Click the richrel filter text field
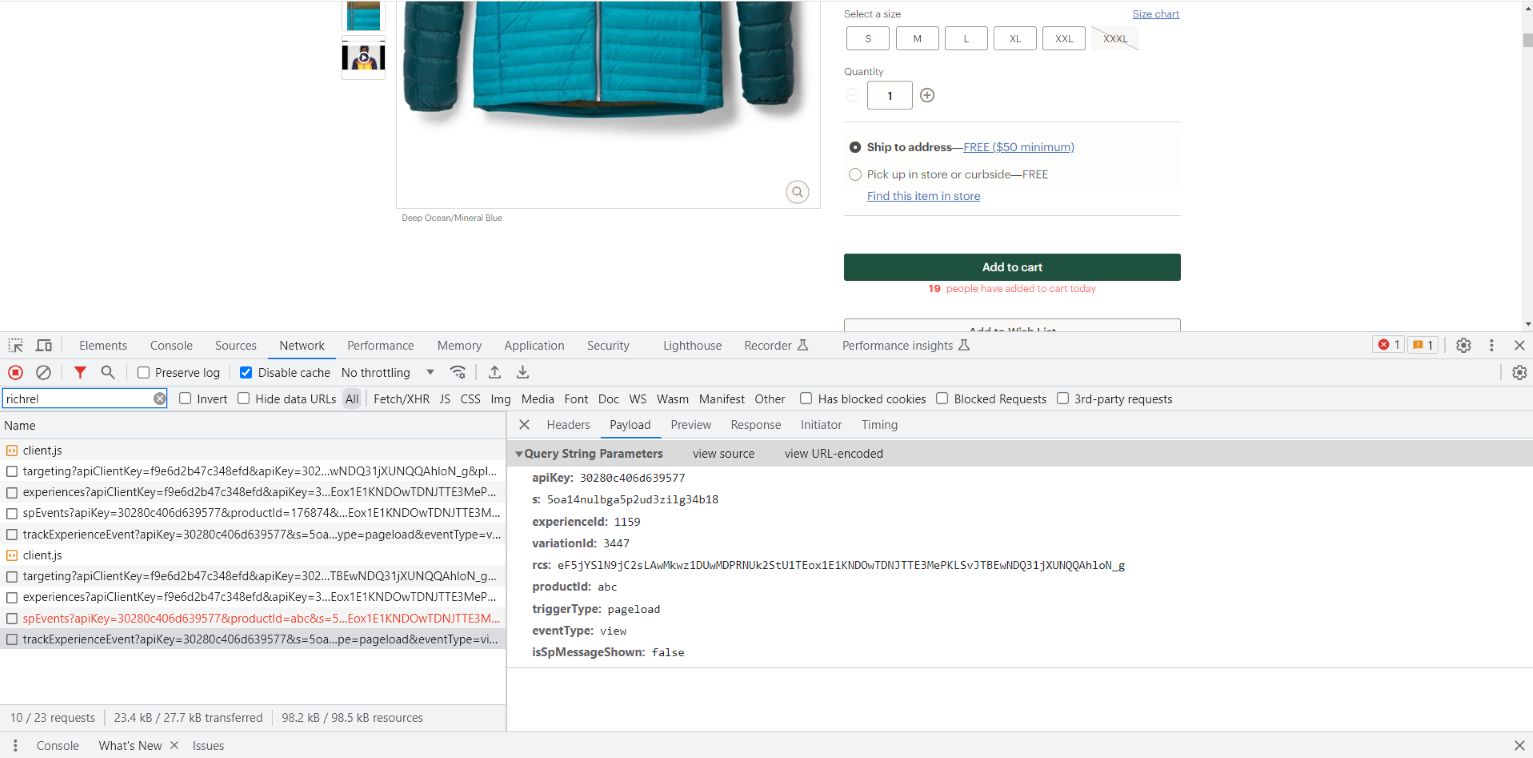 [x=76, y=399]
